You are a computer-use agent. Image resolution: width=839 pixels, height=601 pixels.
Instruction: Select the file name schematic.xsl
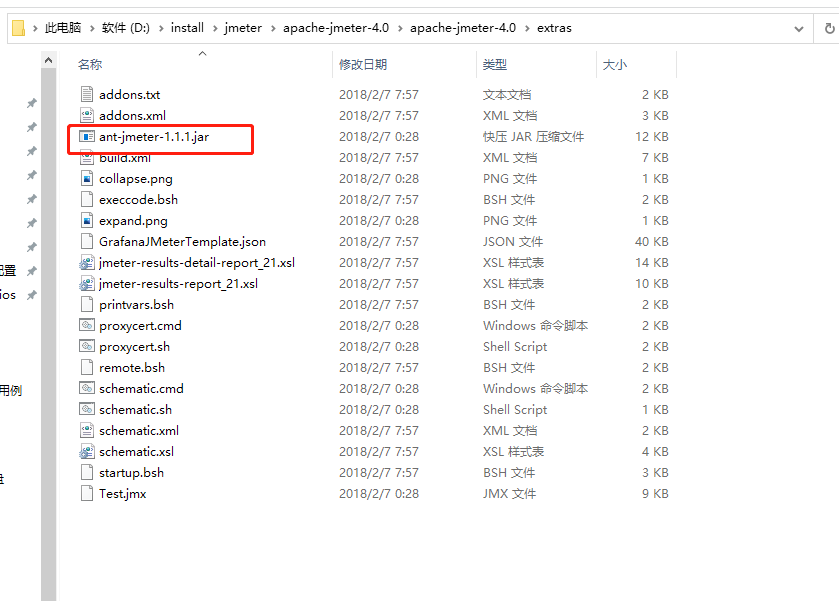tap(136, 452)
